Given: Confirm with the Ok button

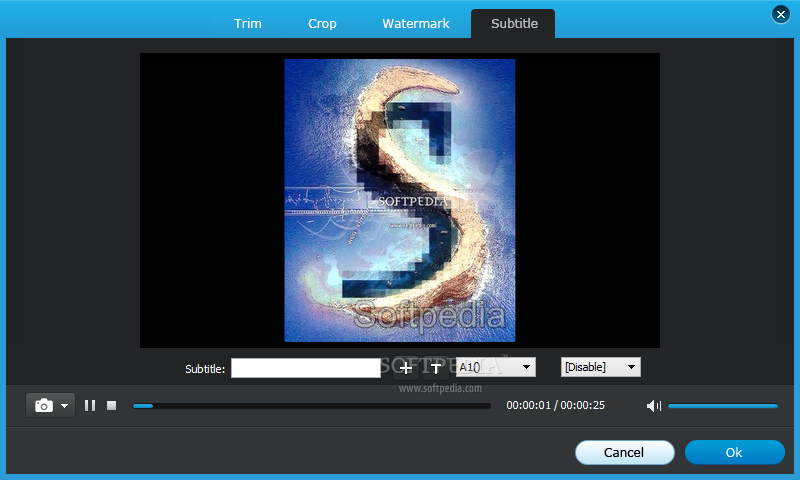Looking at the screenshot, I should (735, 452).
